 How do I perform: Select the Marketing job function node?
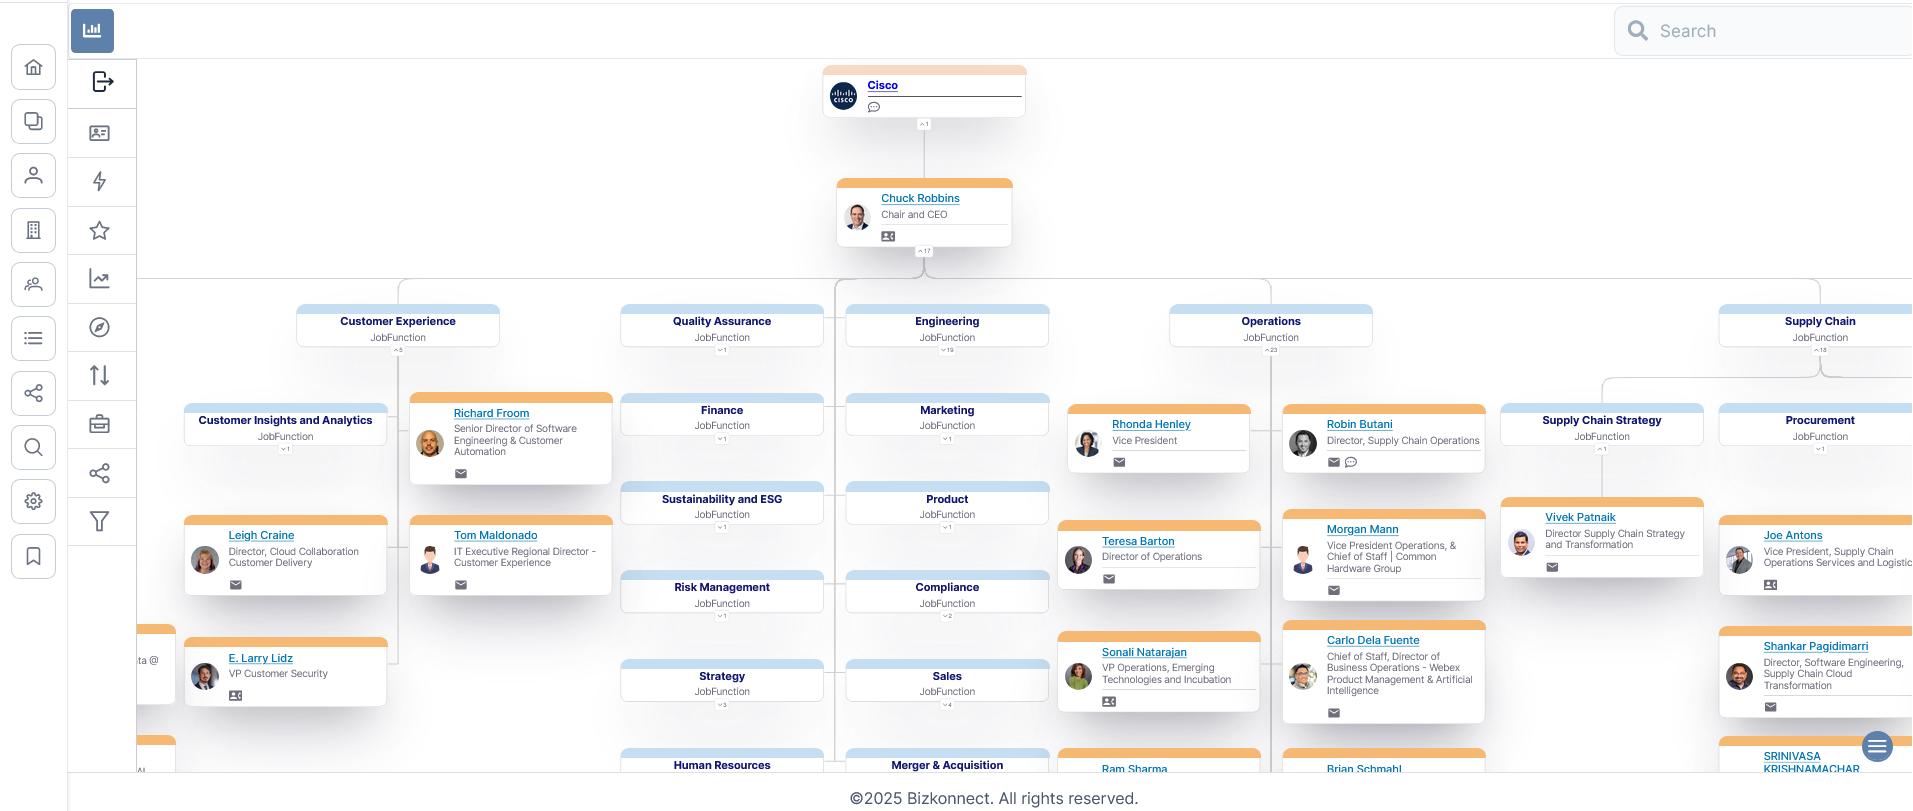click(947, 415)
